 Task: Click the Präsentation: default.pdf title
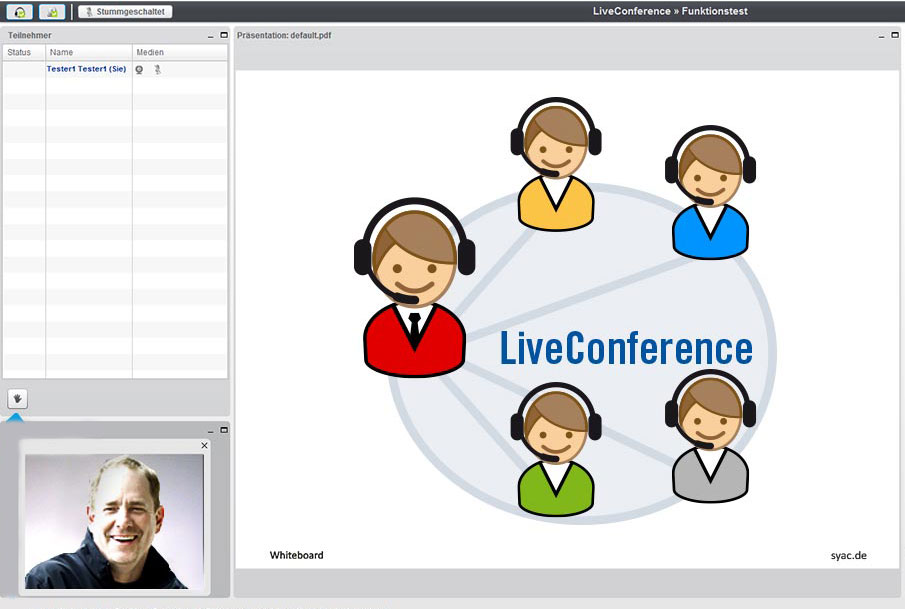[x=284, y=35]
